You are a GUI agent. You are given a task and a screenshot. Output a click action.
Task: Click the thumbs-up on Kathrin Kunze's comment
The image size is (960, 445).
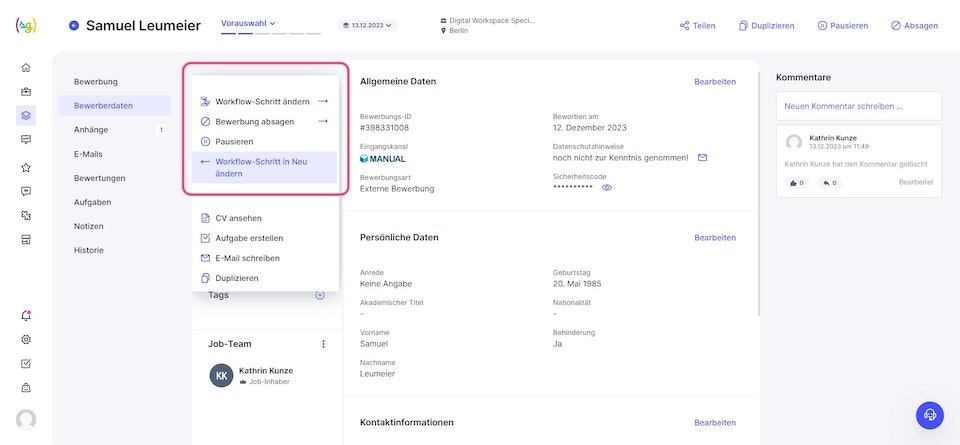tap(797, 183)
